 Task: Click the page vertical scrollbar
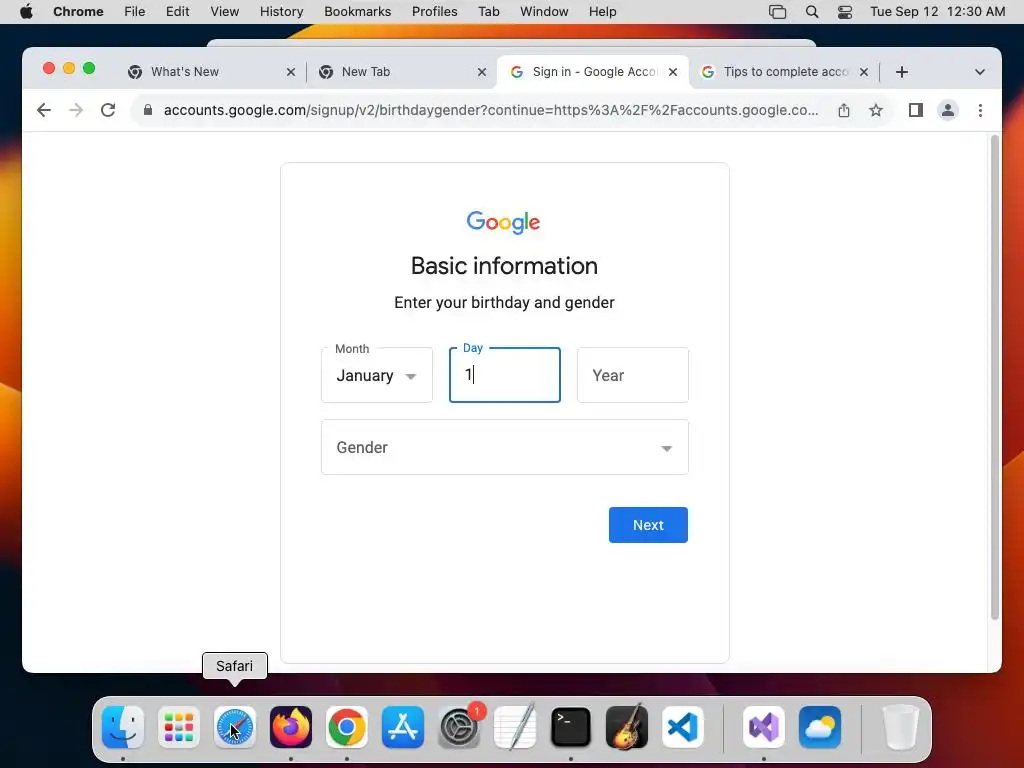pos(995,377)
